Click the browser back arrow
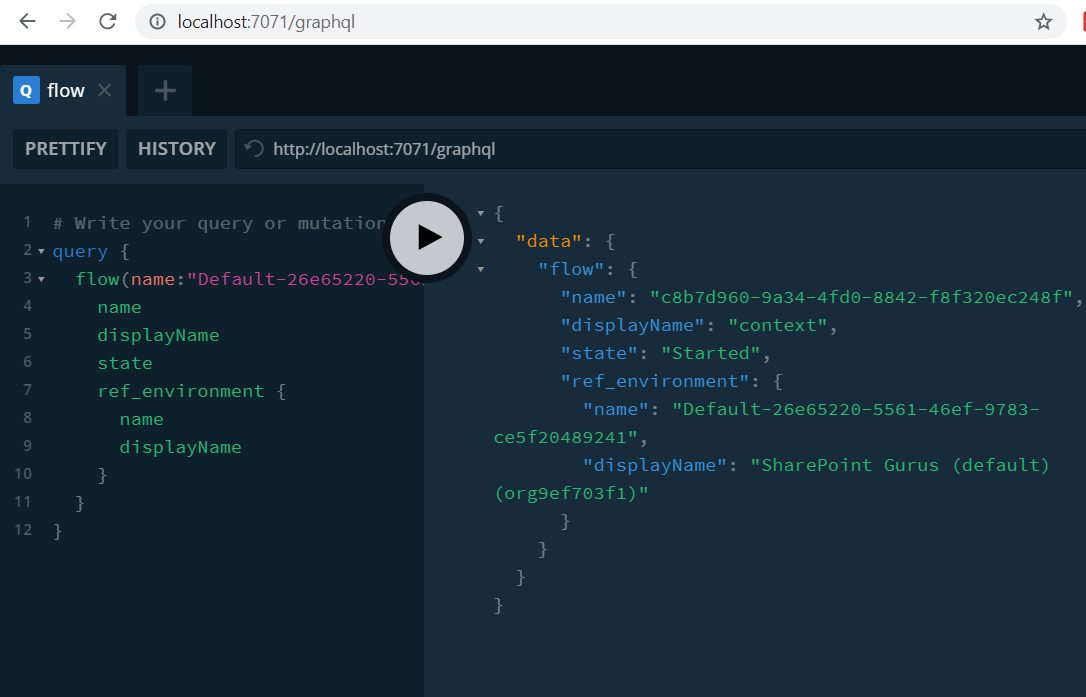 coord(27,22)
